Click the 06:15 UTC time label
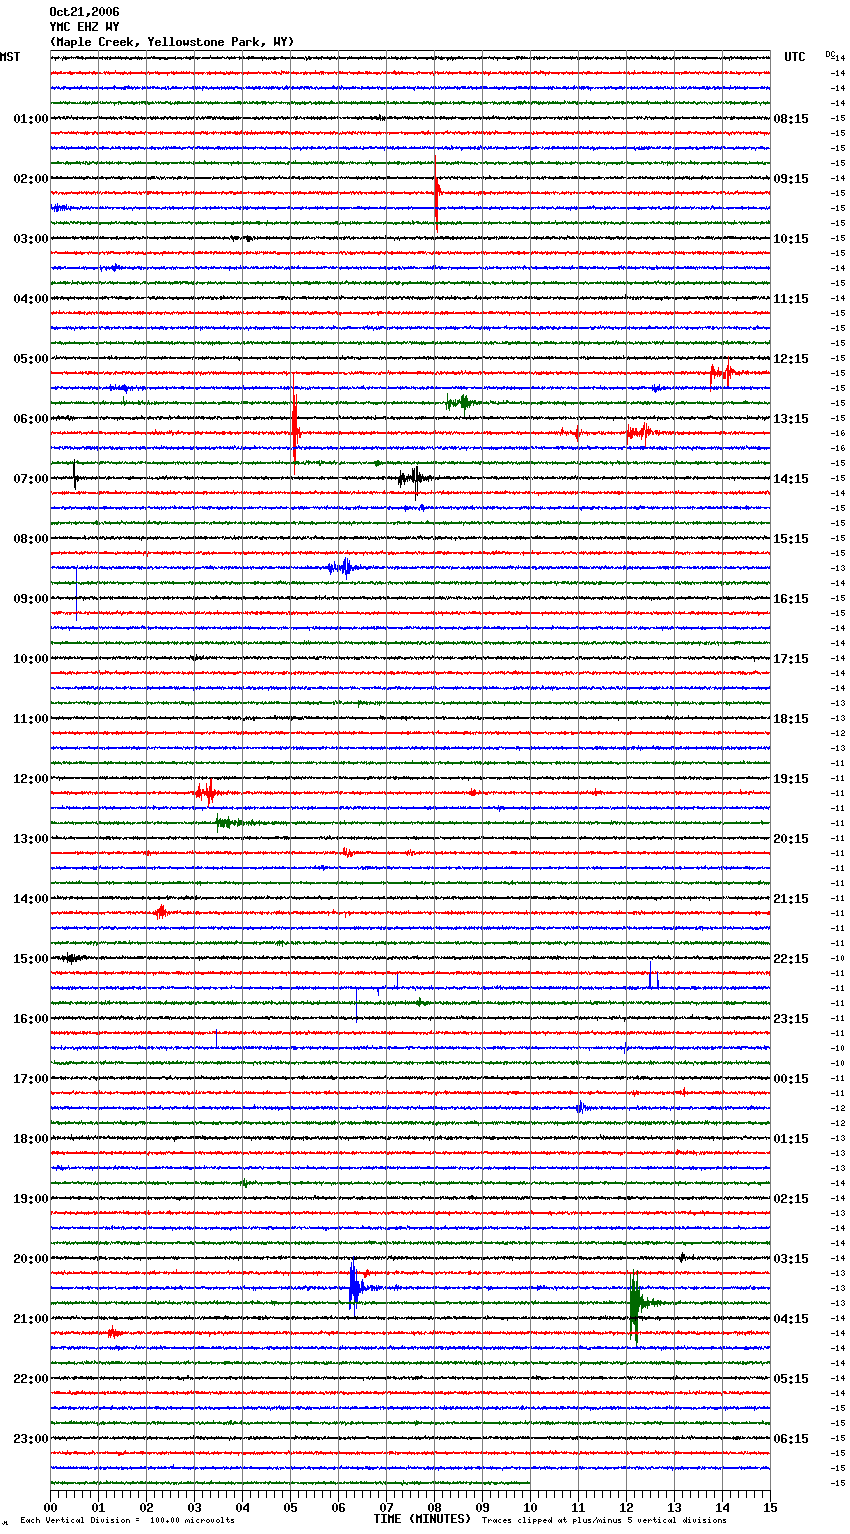Image resolution: width=850 pixels, height=1534 pixels. [x=791, y=1439]
